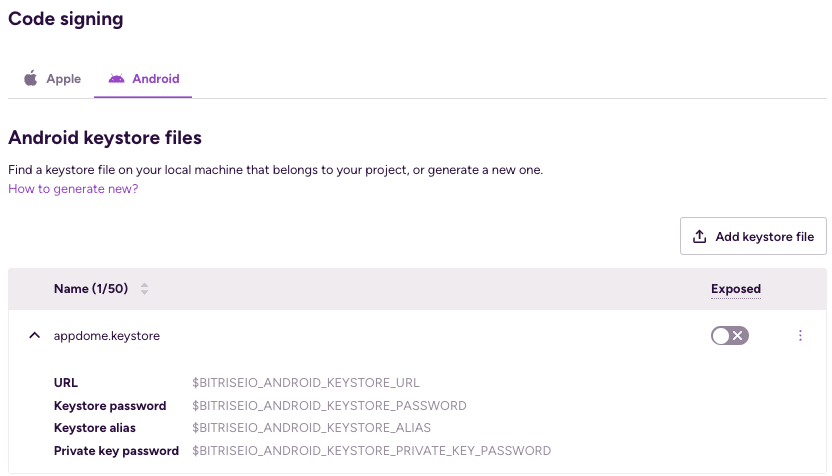The image size is (832, 476).
Task: Click the $BITRISEIO_ANDROID_KEYSTORE_ALIAS variable
Action: point(311,428)
